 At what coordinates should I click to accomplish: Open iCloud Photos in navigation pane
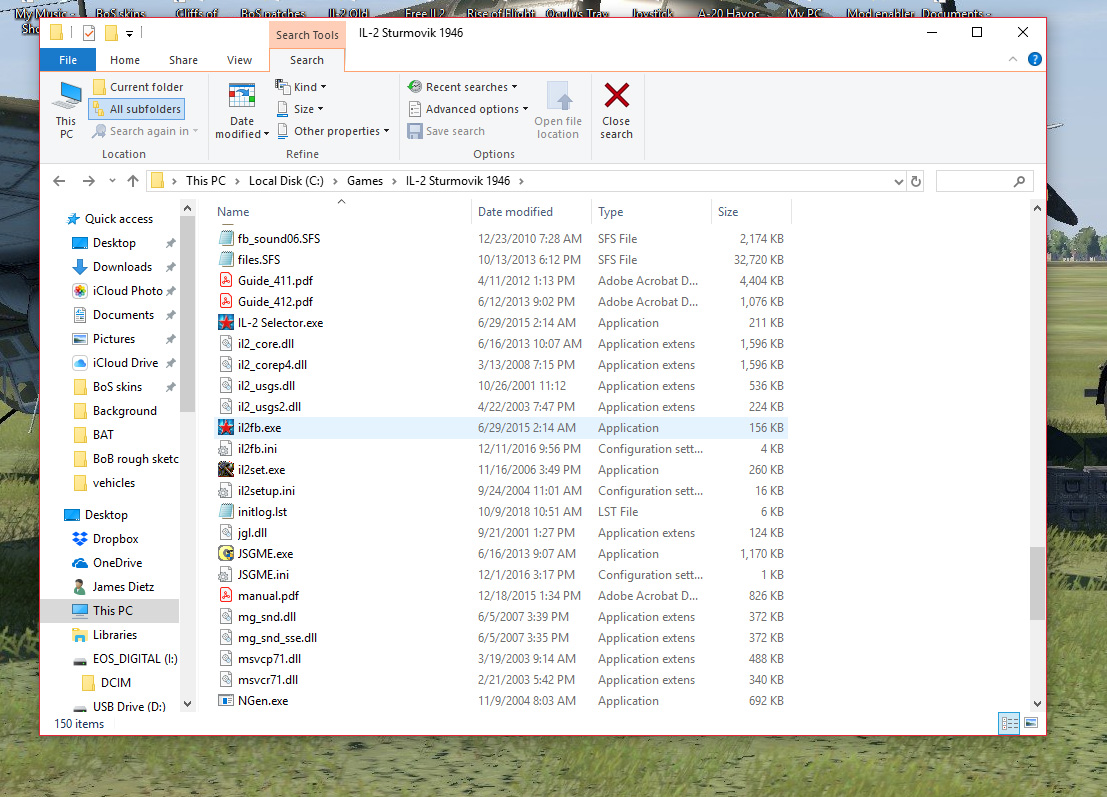pos(127,291)
